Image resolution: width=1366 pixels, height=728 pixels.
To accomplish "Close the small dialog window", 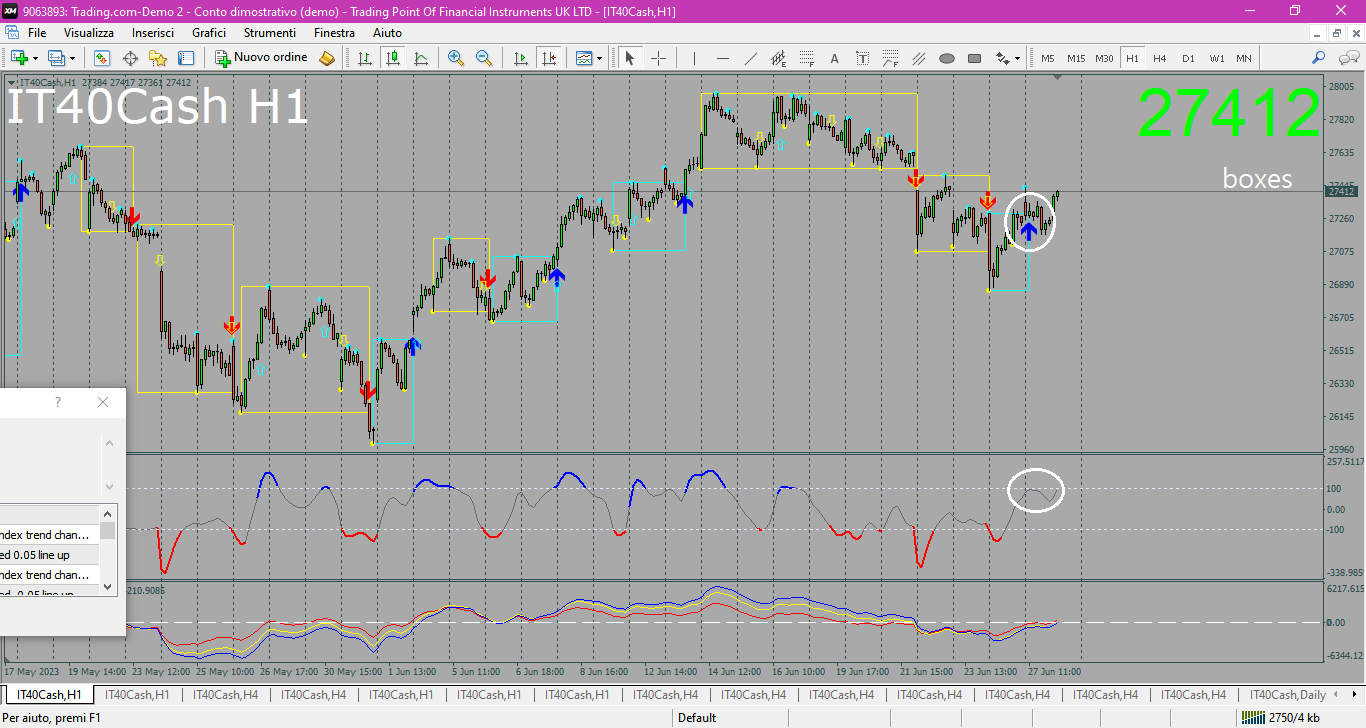I will pos(102,402).
